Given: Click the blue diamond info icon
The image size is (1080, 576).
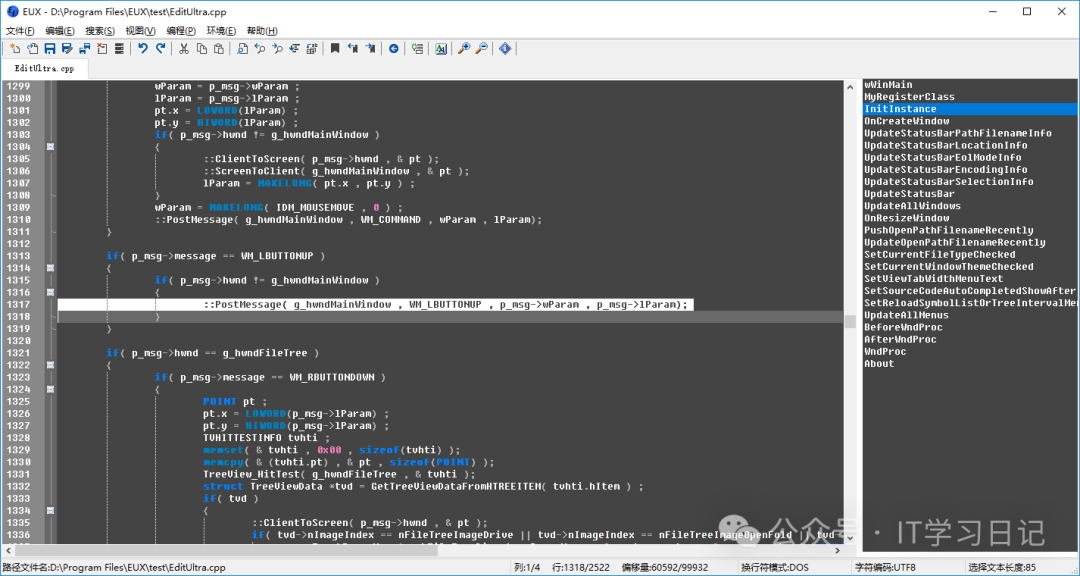Looking at the screenshot, I should [x=505, y=48].
